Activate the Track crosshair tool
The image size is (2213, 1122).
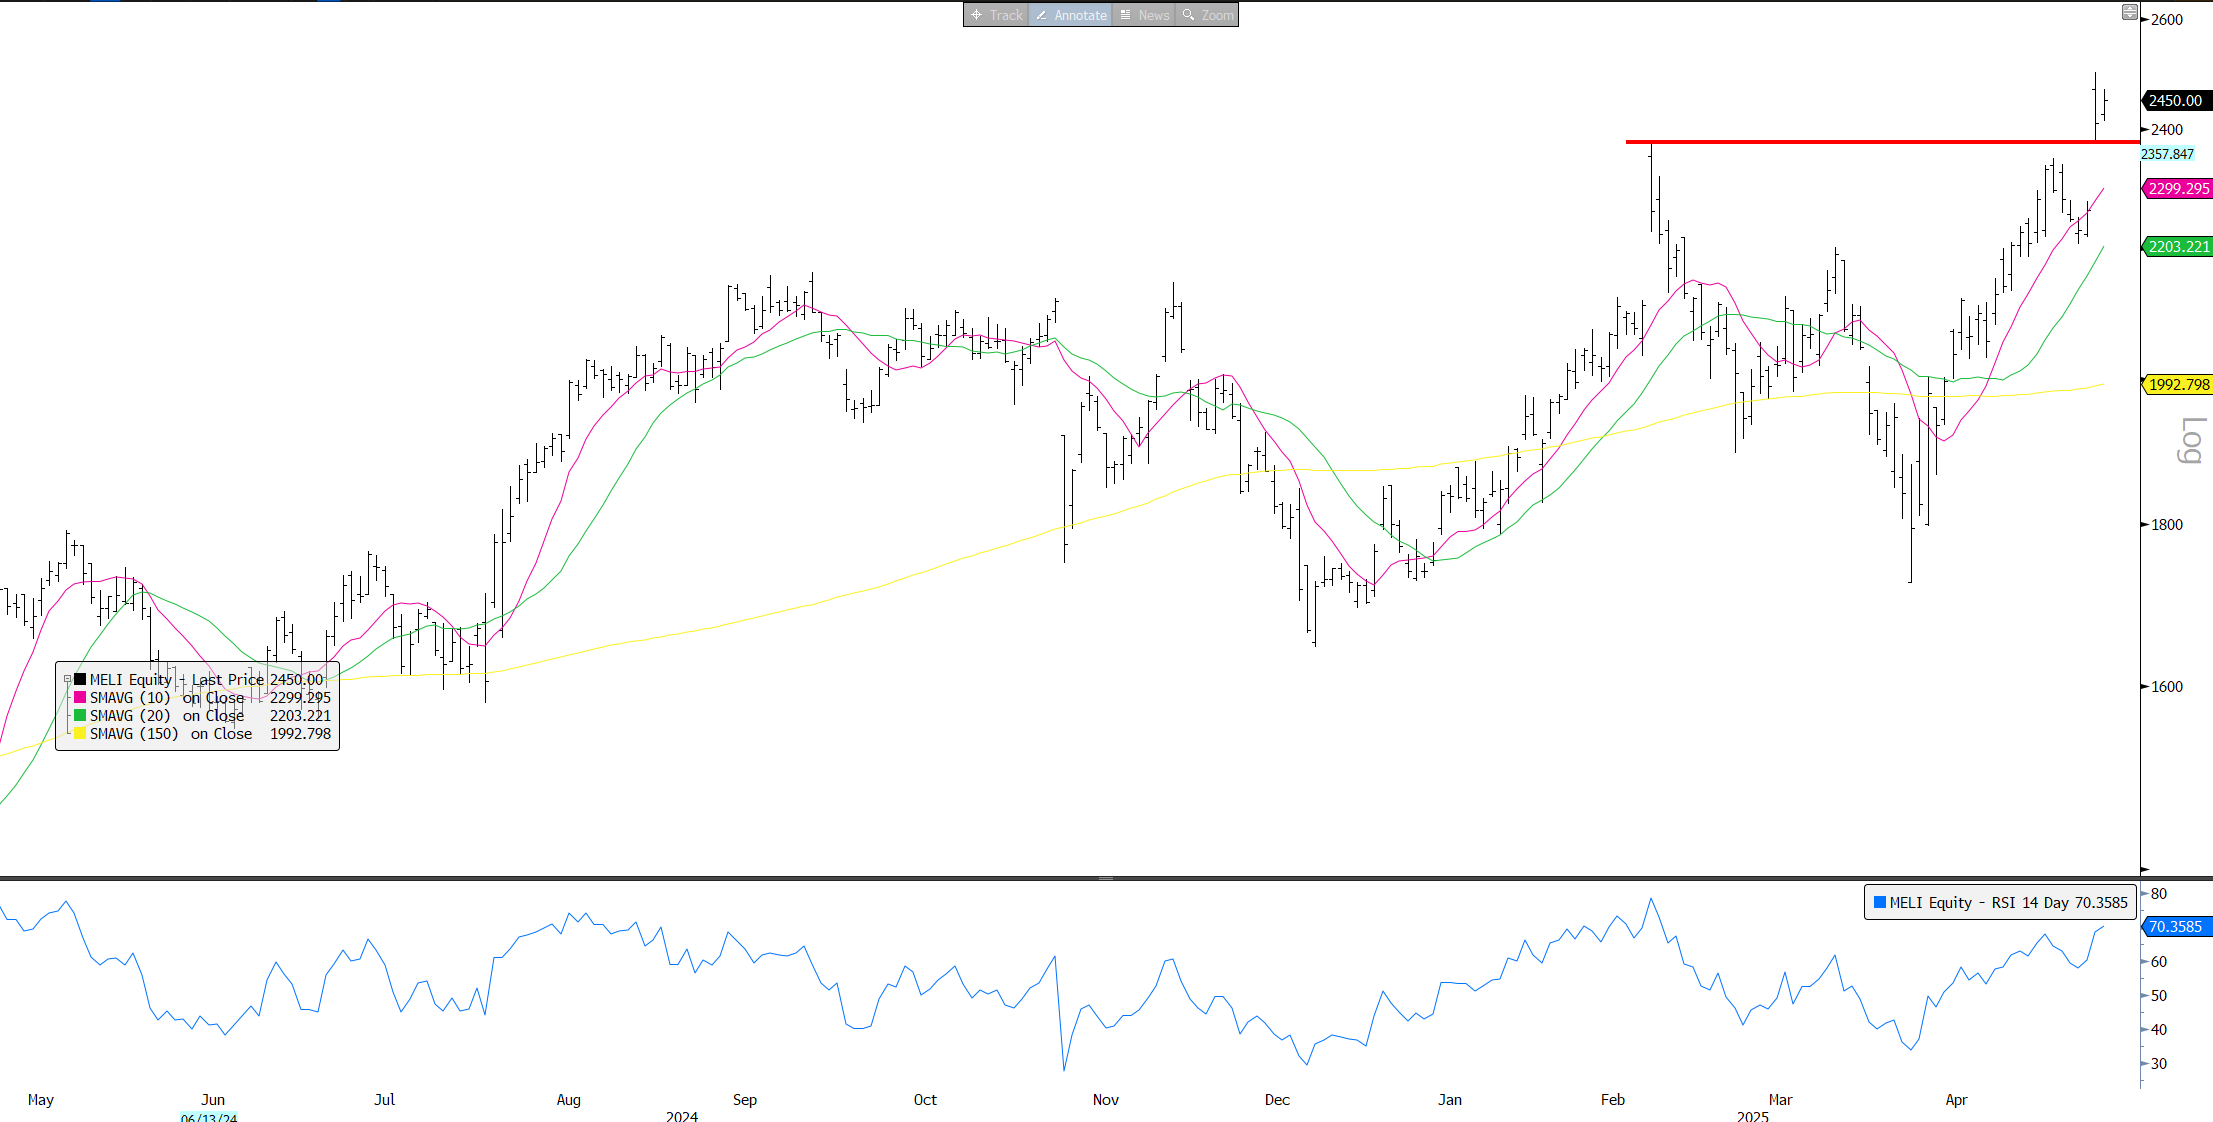(x=996, y=15)
